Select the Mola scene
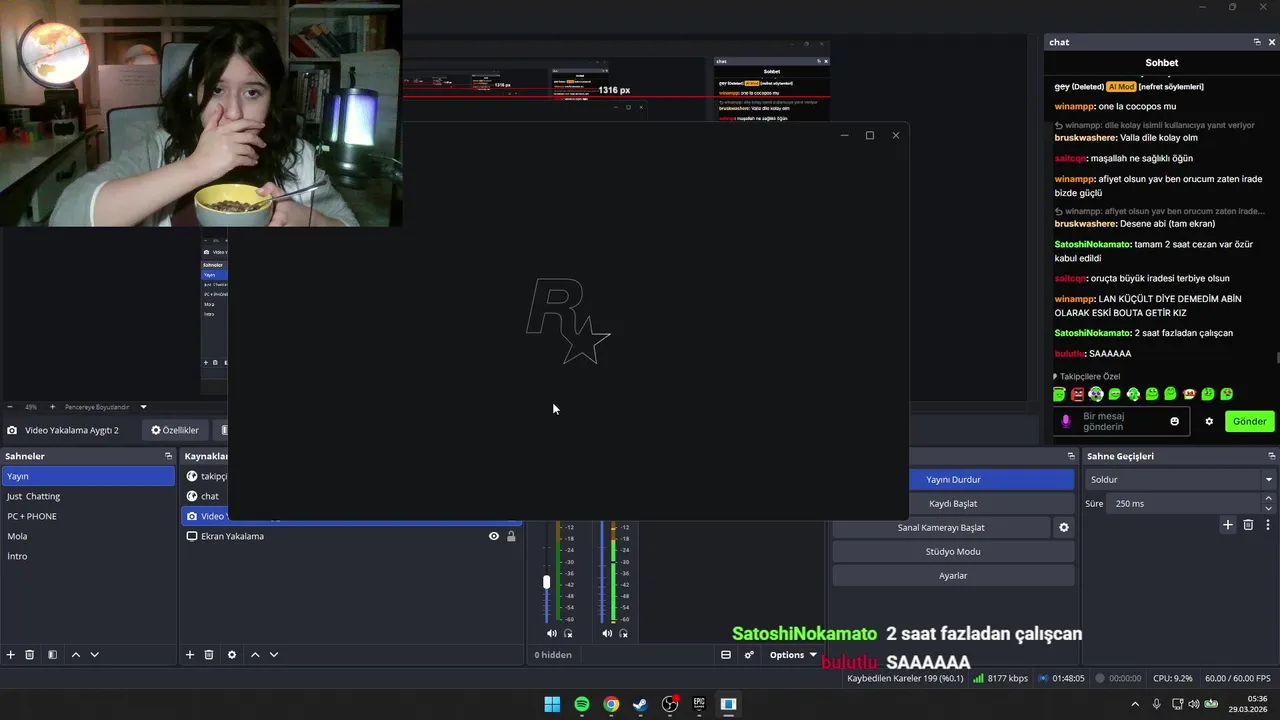The height and width of the screenshot is (720, 1280). click(88, 536)
